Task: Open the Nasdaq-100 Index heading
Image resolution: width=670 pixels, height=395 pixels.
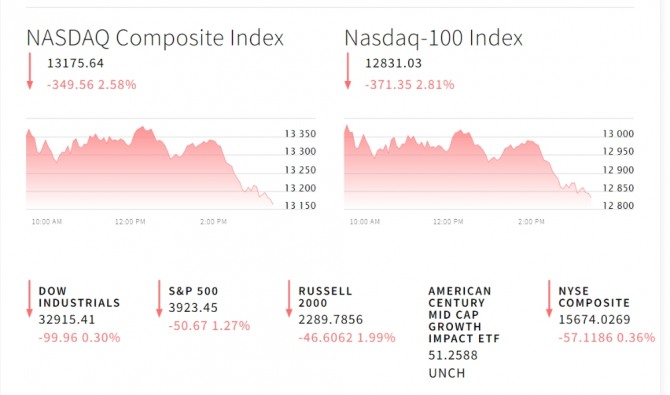Action: tap(434, 38)
